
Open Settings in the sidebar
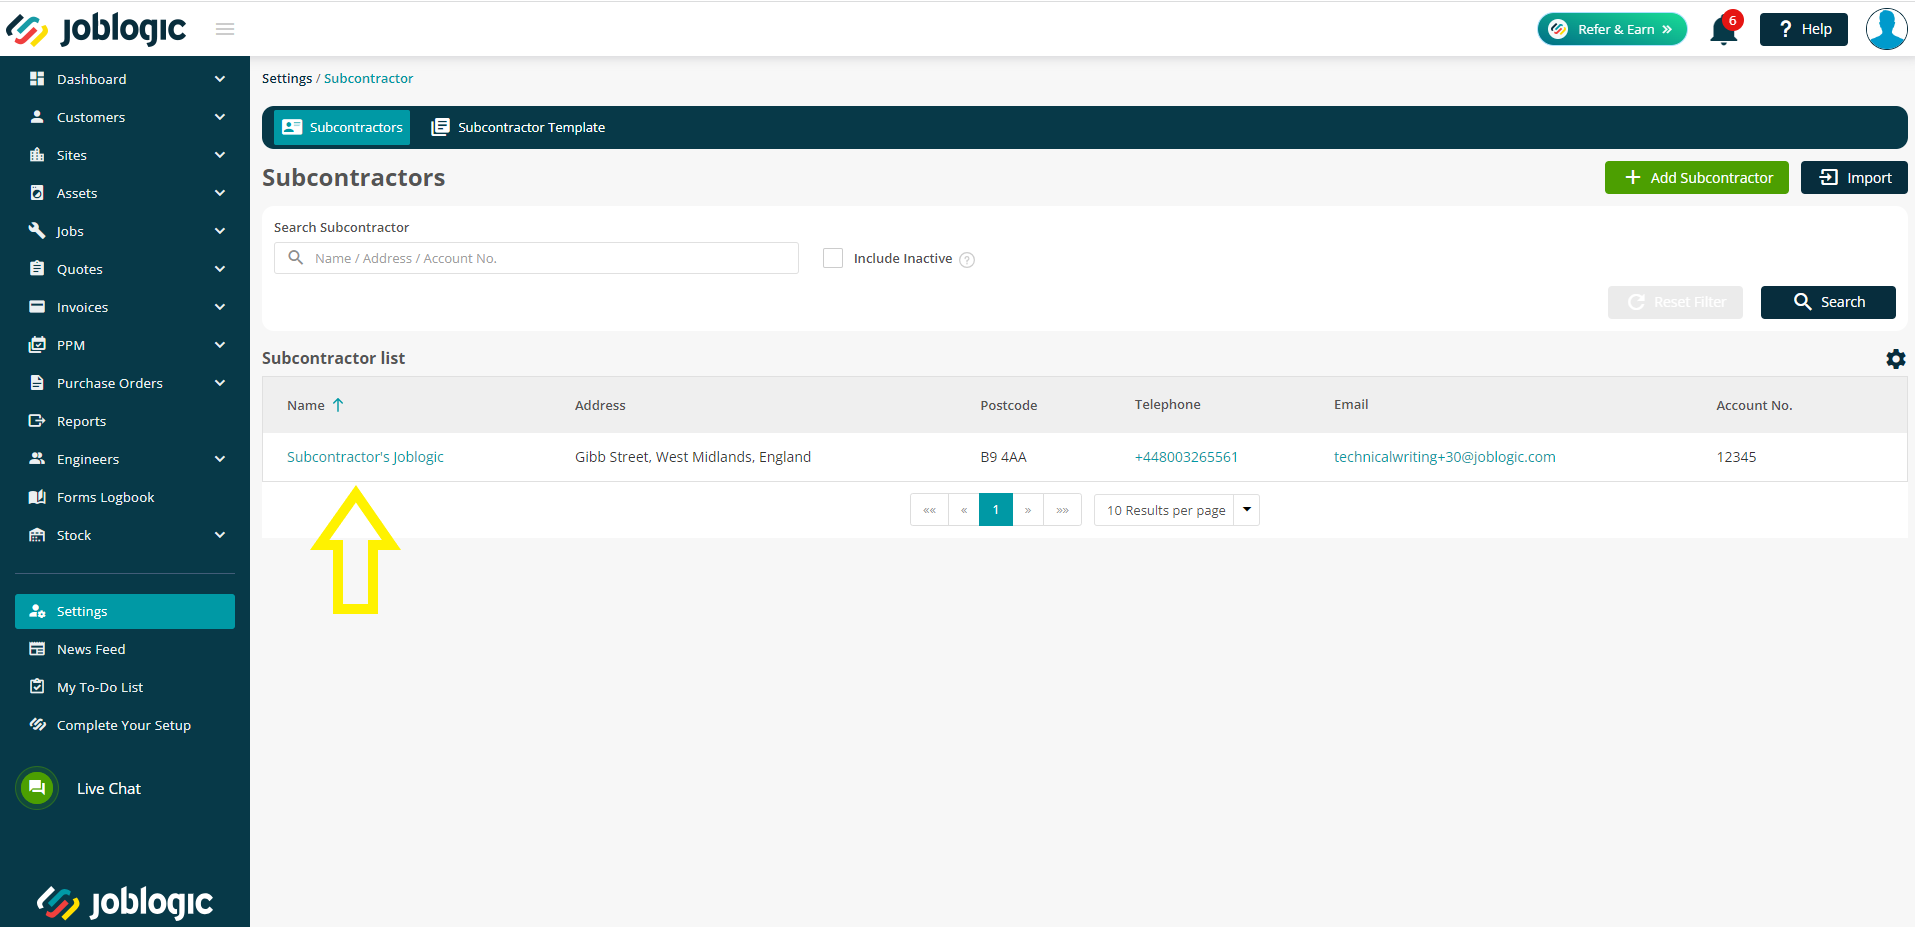pos(125,611)
